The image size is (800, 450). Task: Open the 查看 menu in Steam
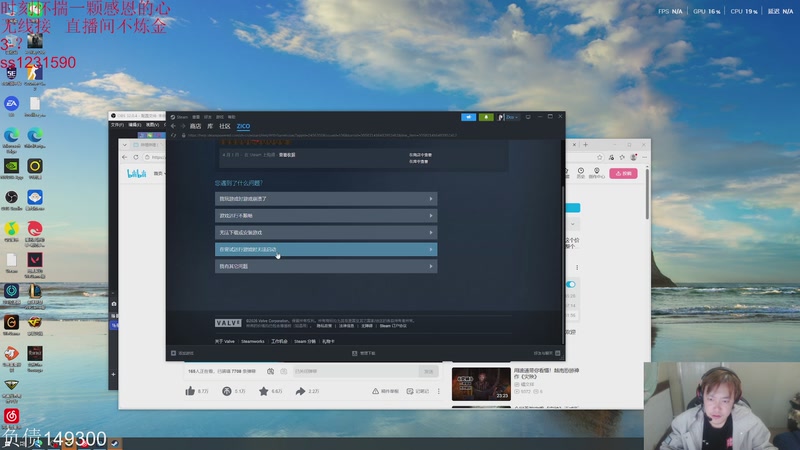[196, 117]
